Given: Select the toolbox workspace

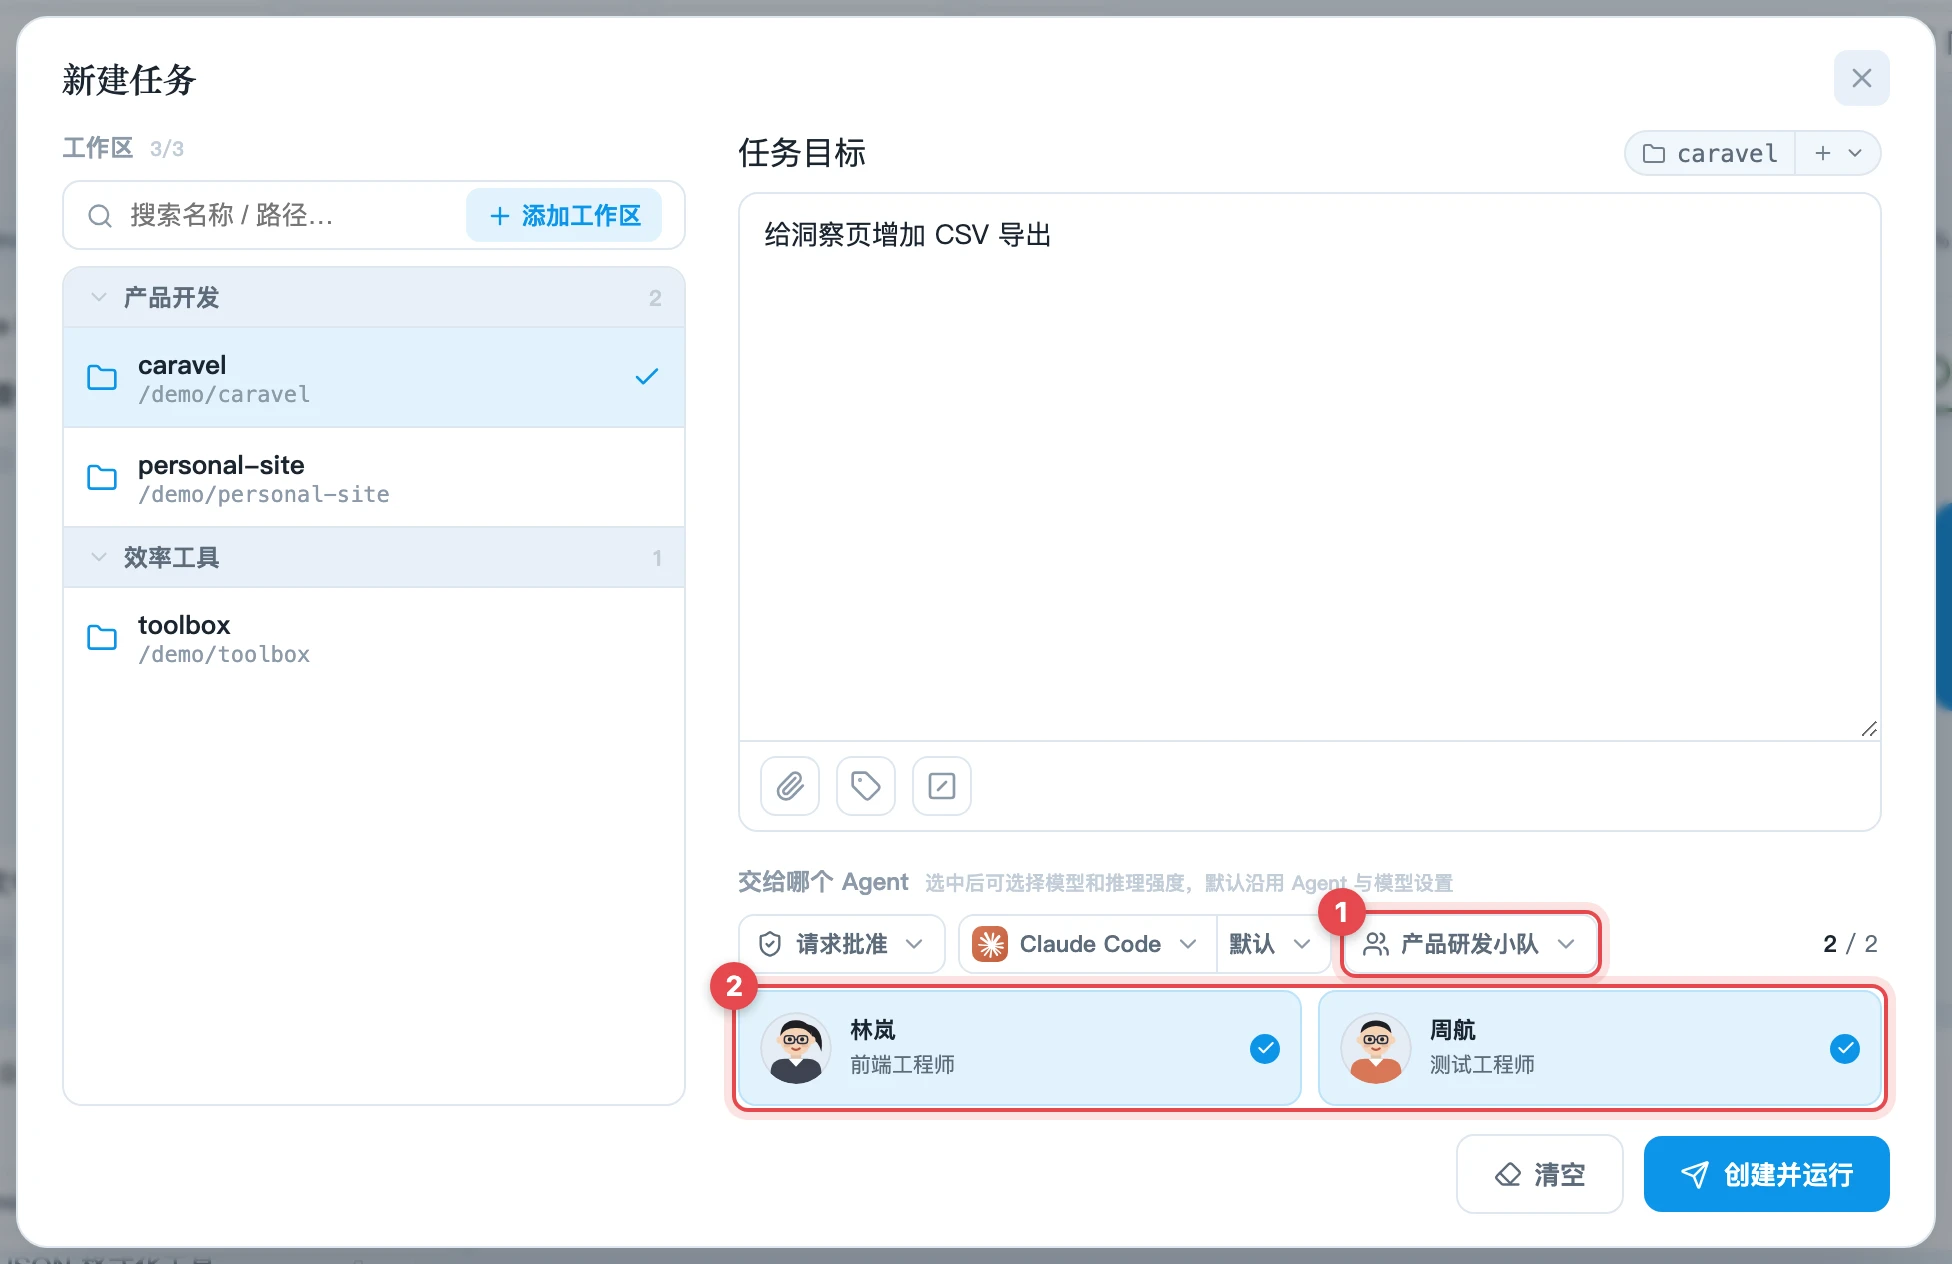Looking at the screenshot, I should pos(374,638).
